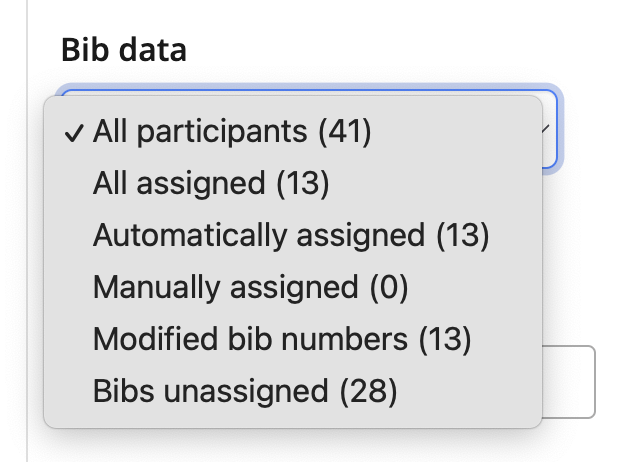The image size is (622, 462).
Task: Pick the option showing 41 participants
Action: tap(232, 132)
